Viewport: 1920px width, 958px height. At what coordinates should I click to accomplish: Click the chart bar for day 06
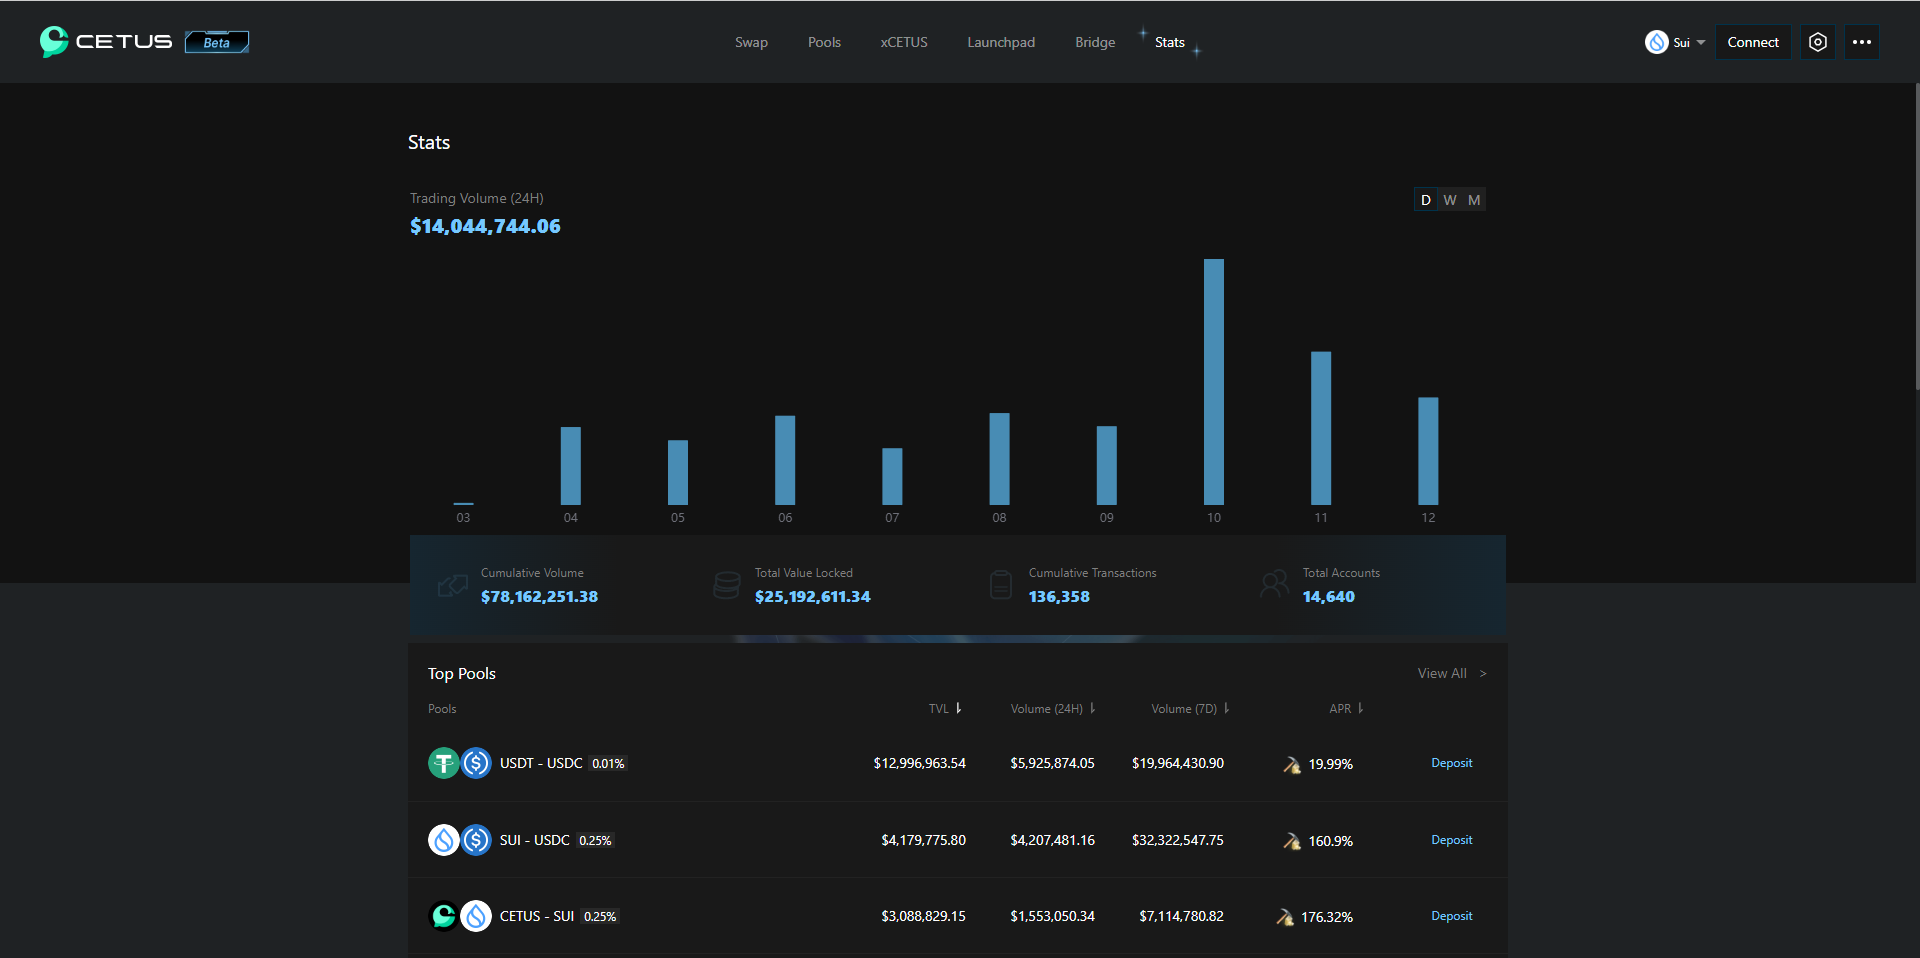tap(785, 460)
